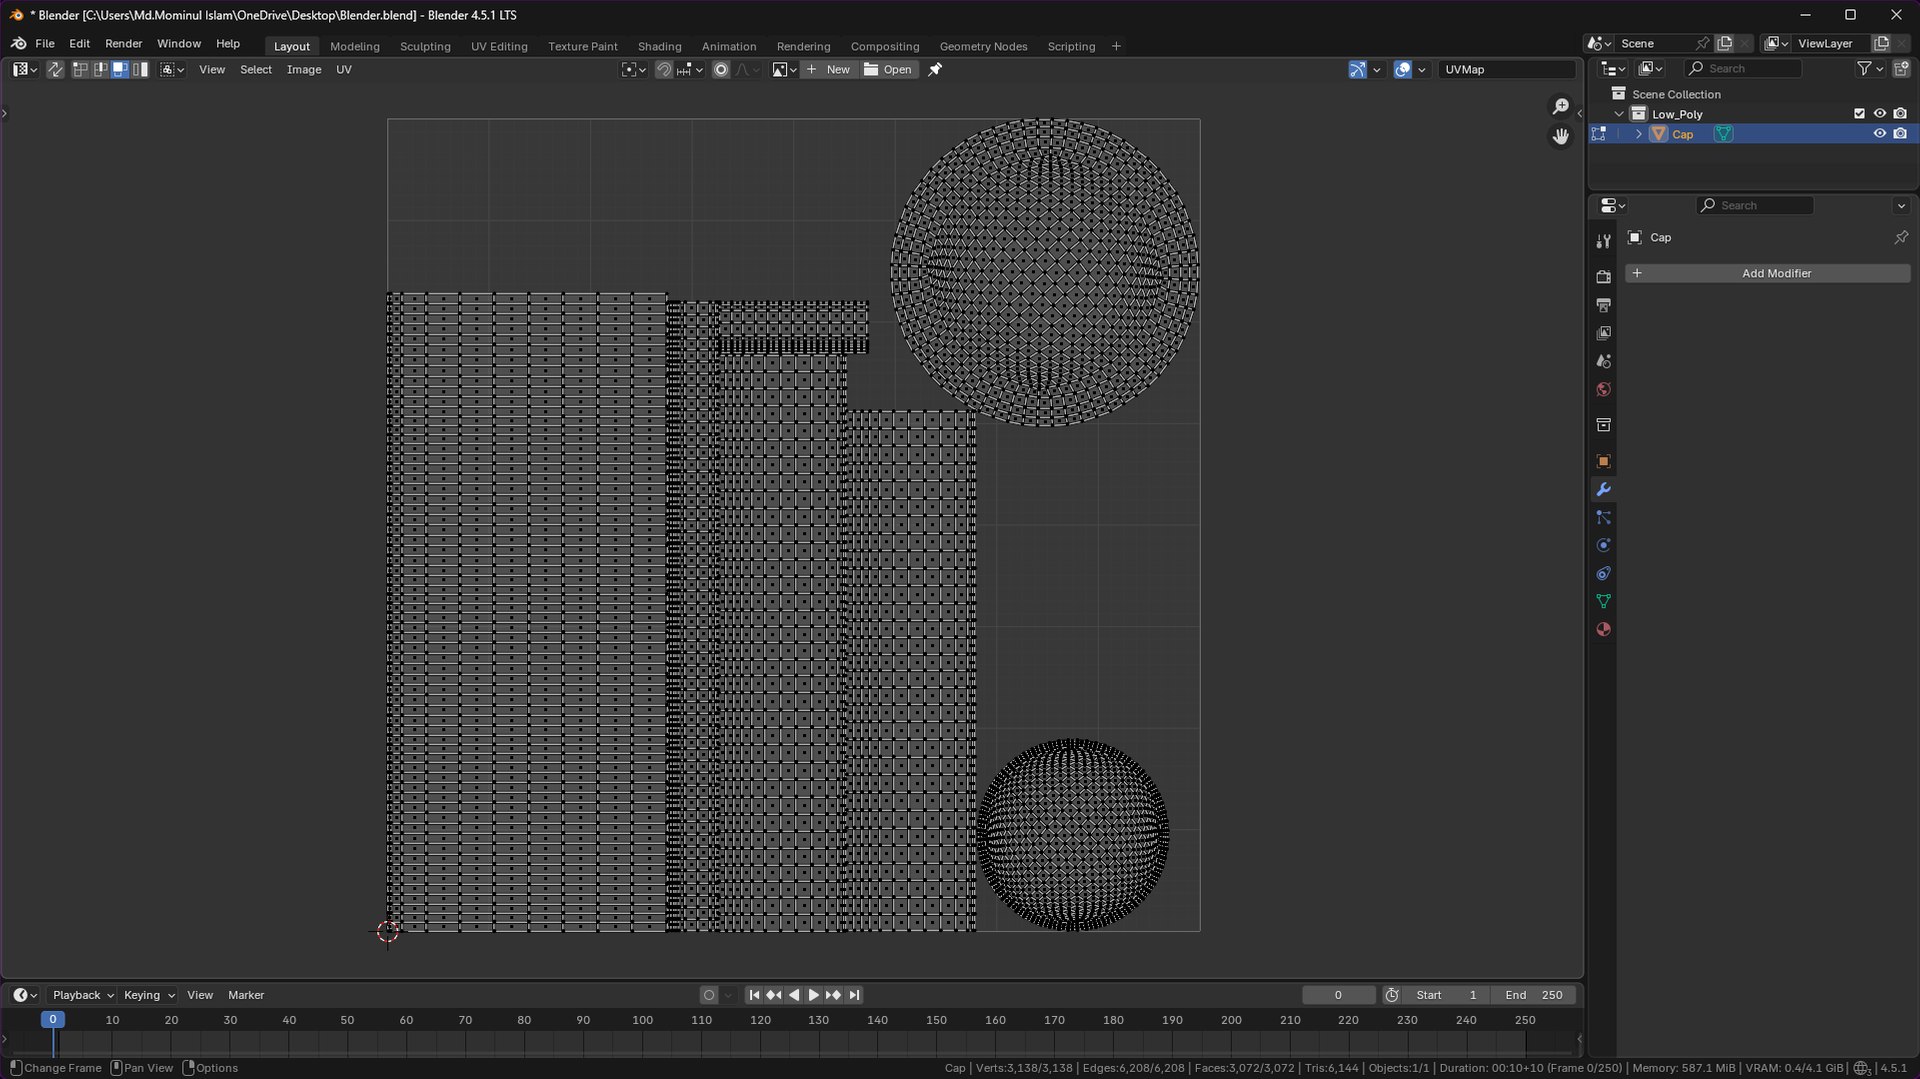The width and height of the screenshot is (1920, 1079).
Task: Toggle snapping in UV editor
Action: pos(663,70)
